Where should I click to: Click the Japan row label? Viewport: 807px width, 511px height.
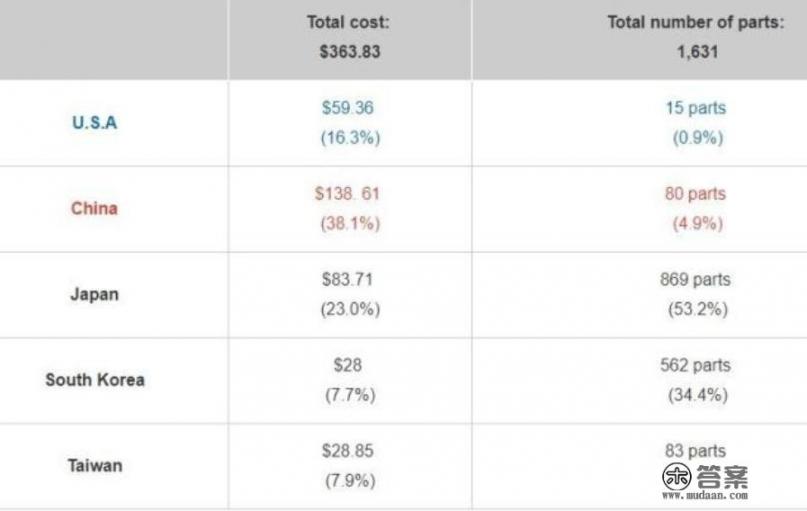click(x=94, y=294)
